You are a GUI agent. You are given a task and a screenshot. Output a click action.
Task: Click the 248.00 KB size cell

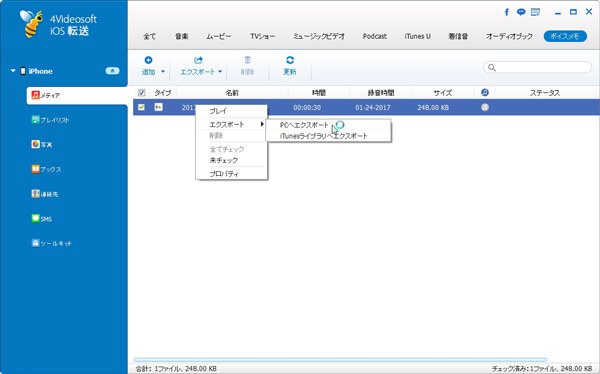tap(433, 108)
